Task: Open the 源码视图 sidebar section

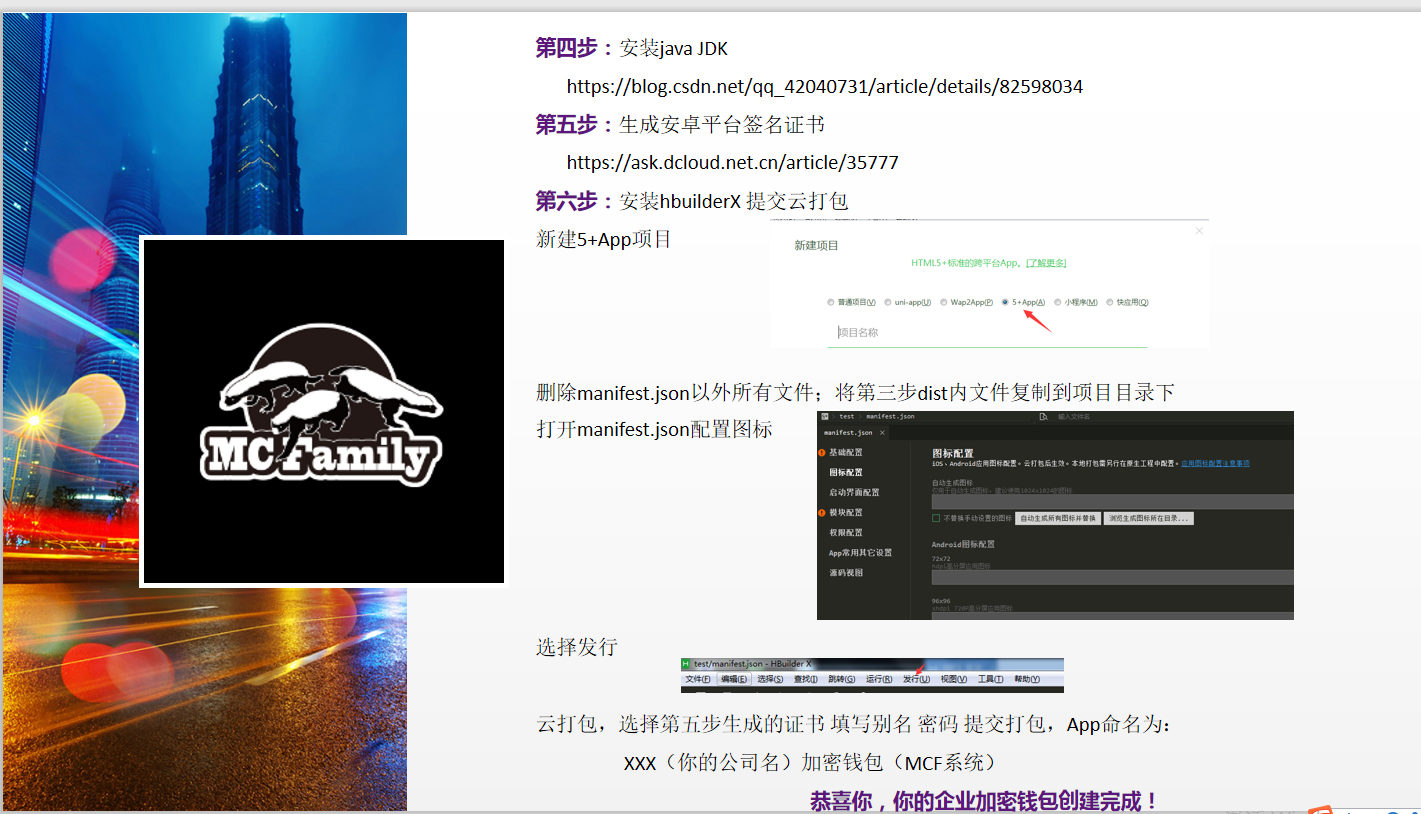Action: click(846, 572)
